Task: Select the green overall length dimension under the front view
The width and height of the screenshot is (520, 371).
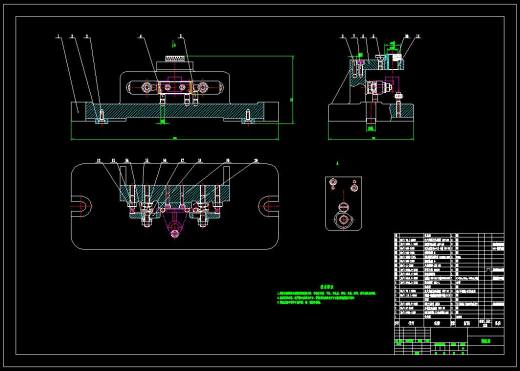Action: point(175,138)
